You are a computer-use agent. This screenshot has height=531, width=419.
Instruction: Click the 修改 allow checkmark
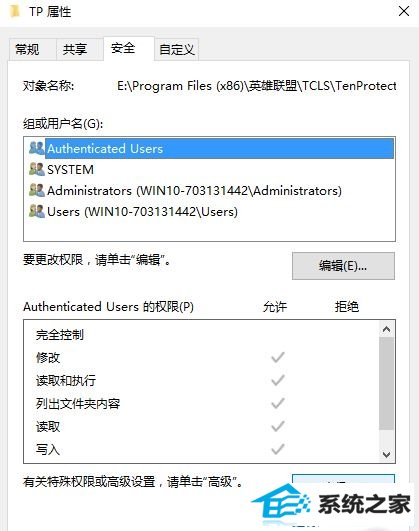pyautogui.click(x=278, y=357)
